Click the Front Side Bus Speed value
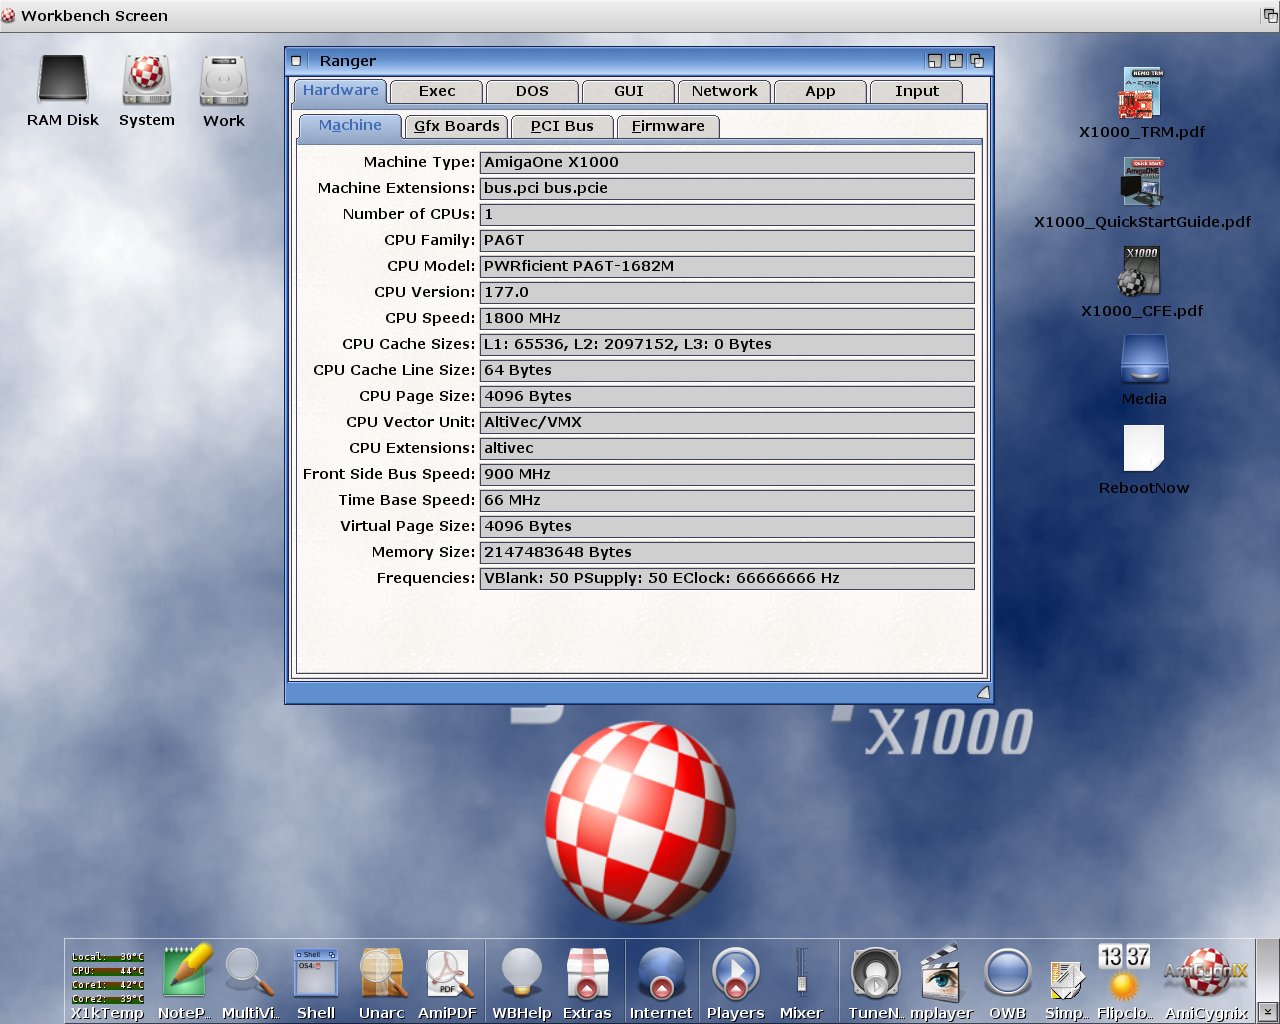The width and height of the screenshot is (1280, 1024). click(x=727, y=474)
